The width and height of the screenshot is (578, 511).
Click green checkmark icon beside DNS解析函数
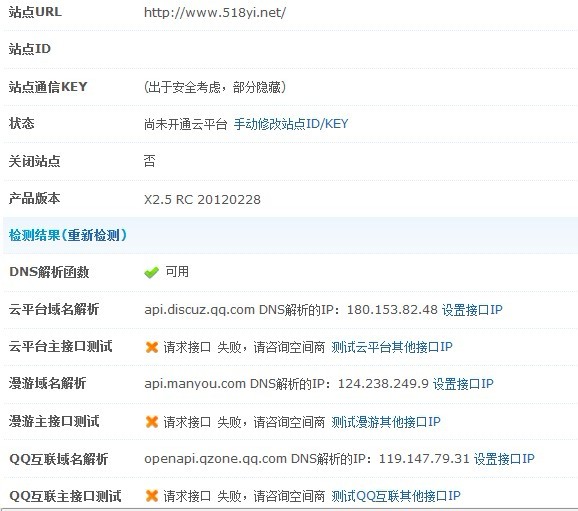click(x=151, y=272)
